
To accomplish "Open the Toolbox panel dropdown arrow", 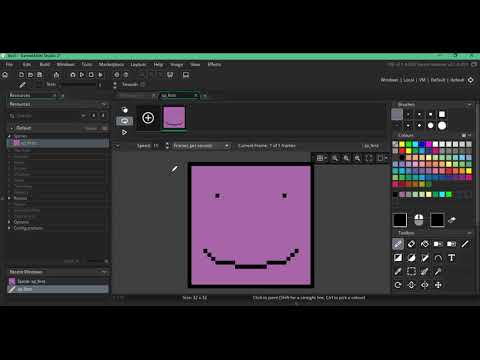I will tap(469, 233).
